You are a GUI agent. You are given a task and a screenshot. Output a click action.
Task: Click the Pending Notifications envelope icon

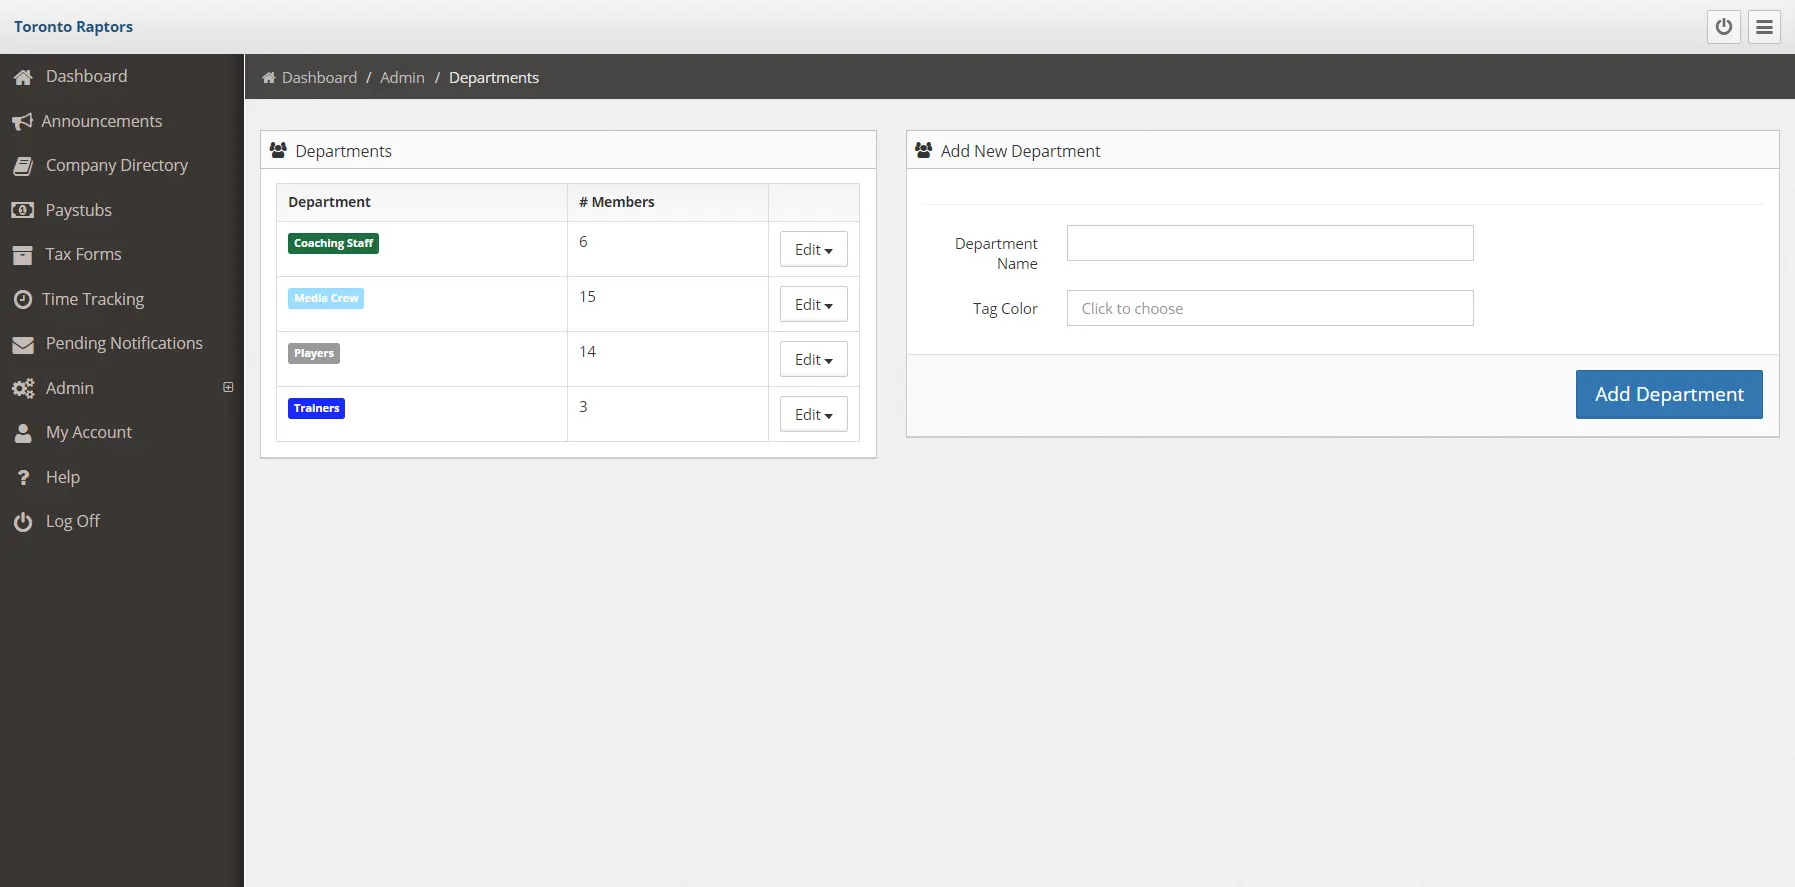22,344
